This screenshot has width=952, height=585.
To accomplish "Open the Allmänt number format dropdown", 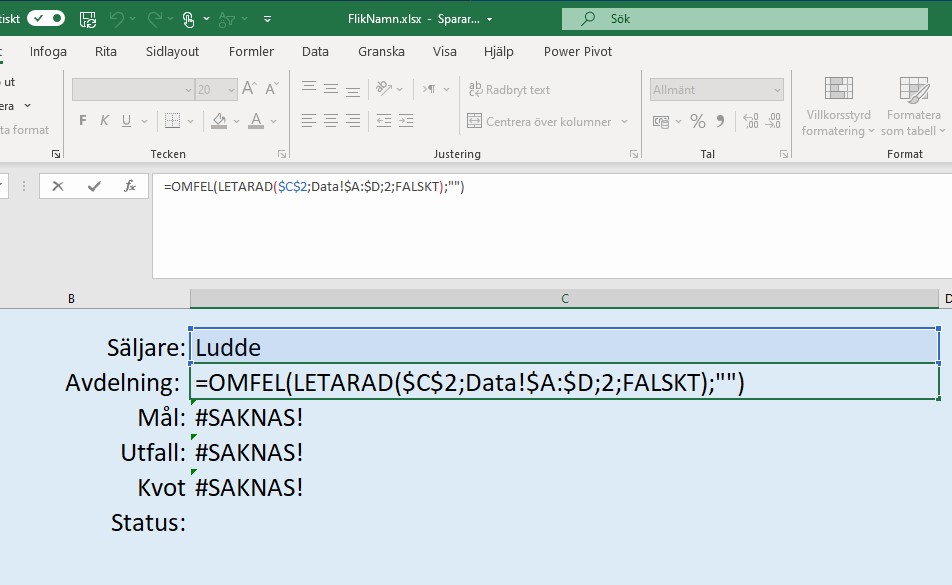I will [717, 90].
